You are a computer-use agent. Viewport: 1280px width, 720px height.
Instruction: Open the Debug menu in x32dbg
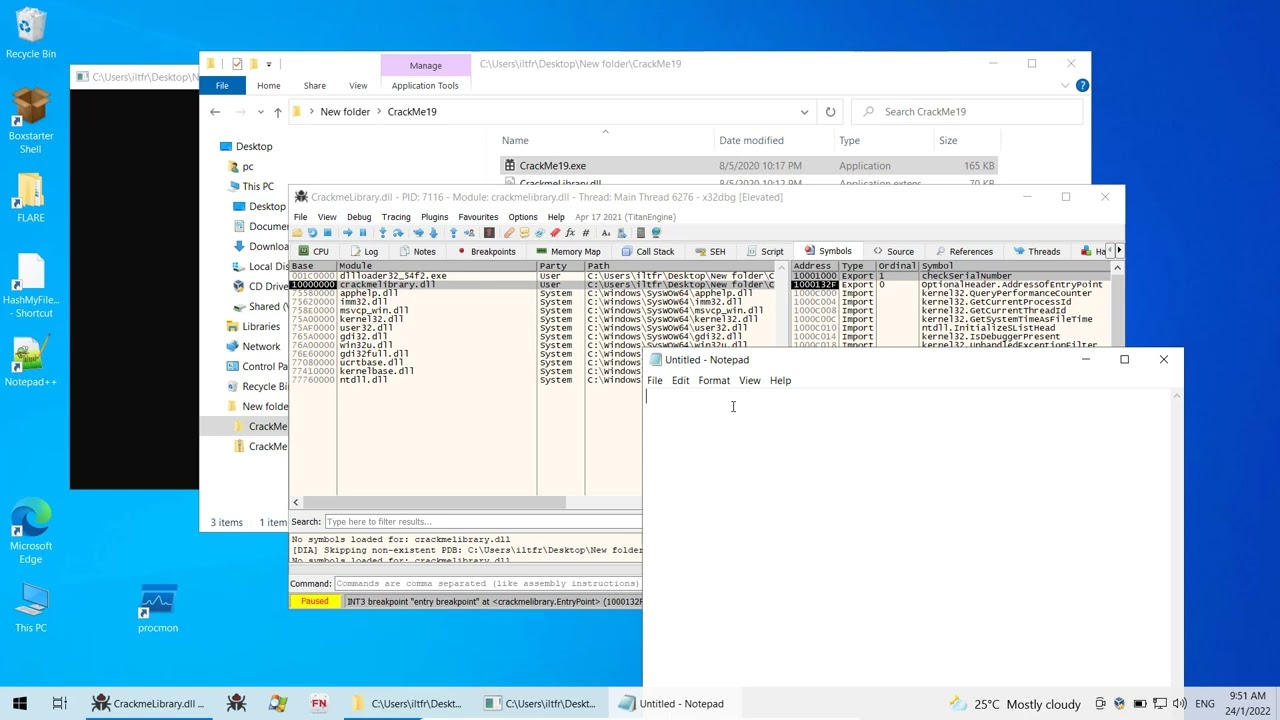coord(359,217)
